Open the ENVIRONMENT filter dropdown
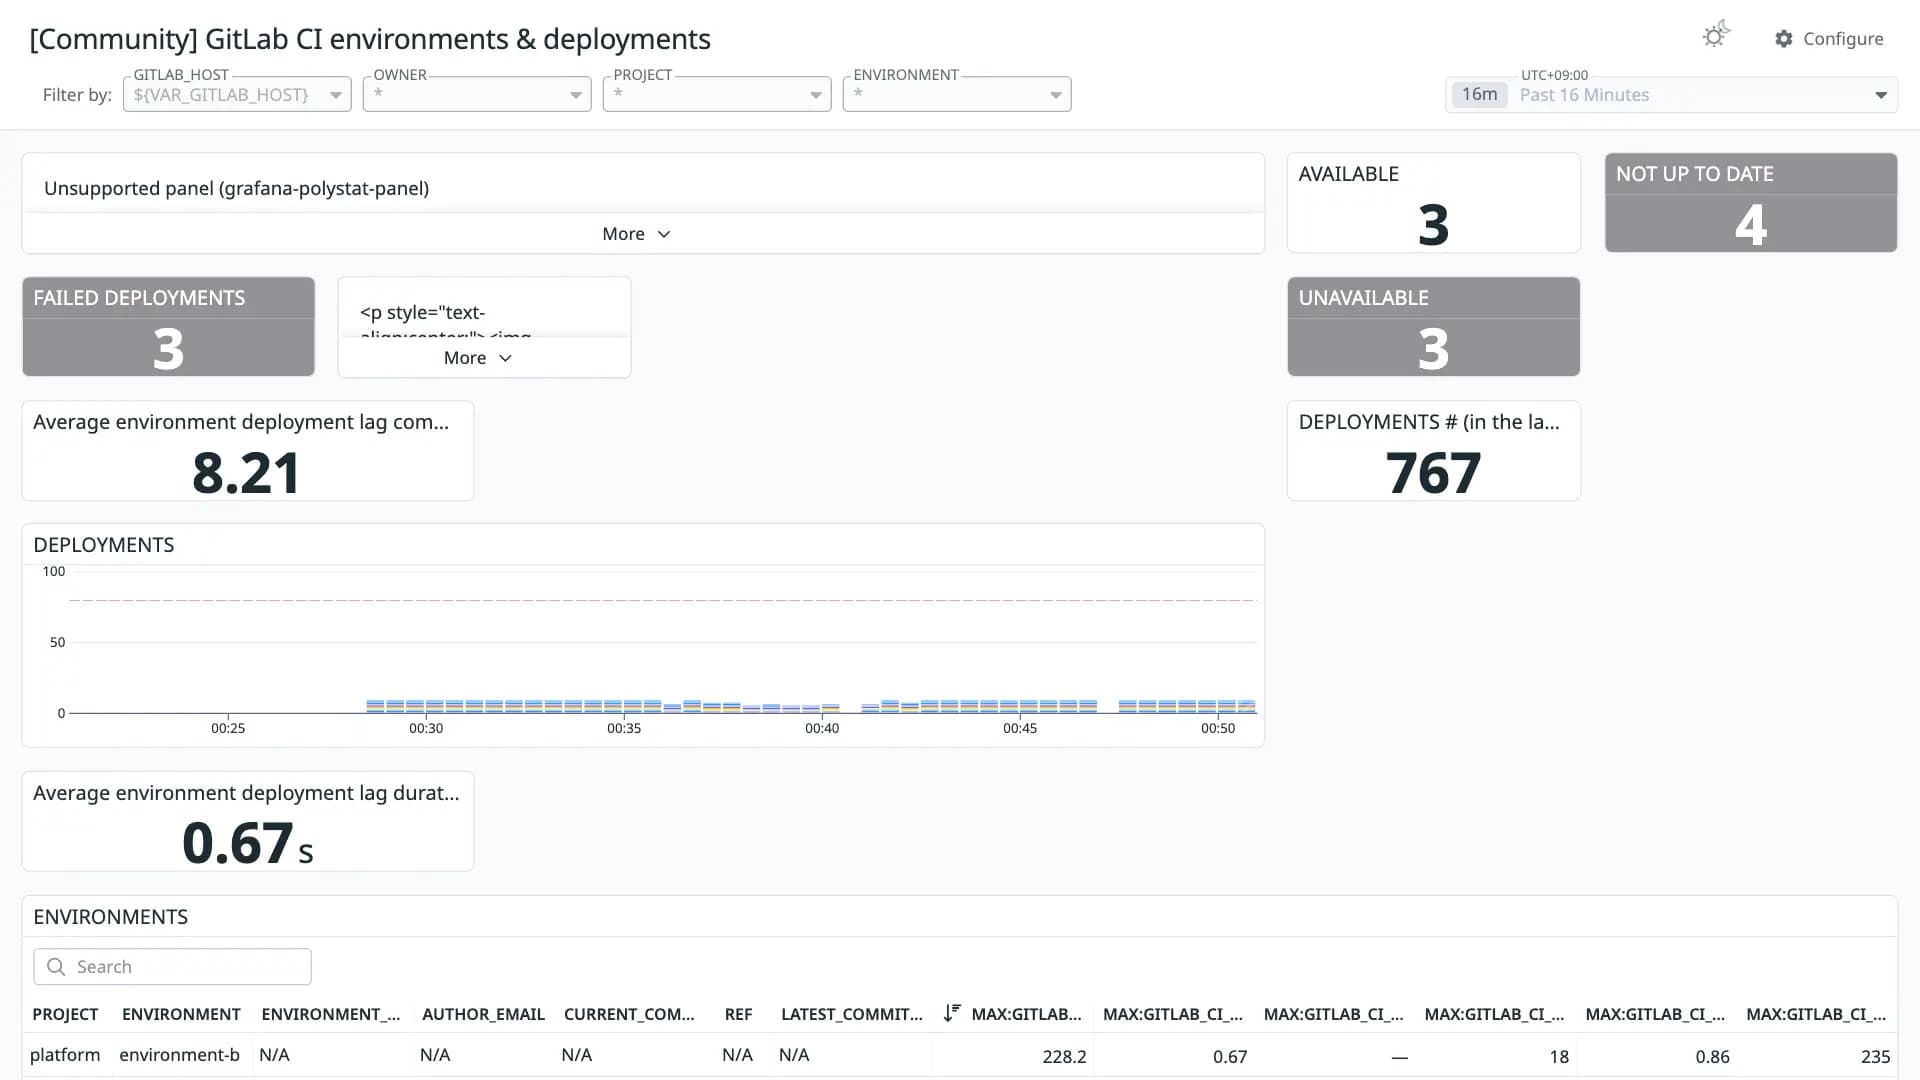Screen dimensions: 1920x1080 click(957, 94)
